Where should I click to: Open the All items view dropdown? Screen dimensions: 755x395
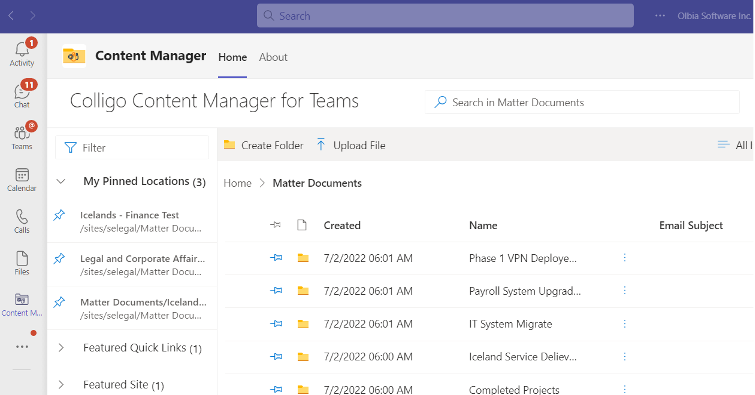735,145
